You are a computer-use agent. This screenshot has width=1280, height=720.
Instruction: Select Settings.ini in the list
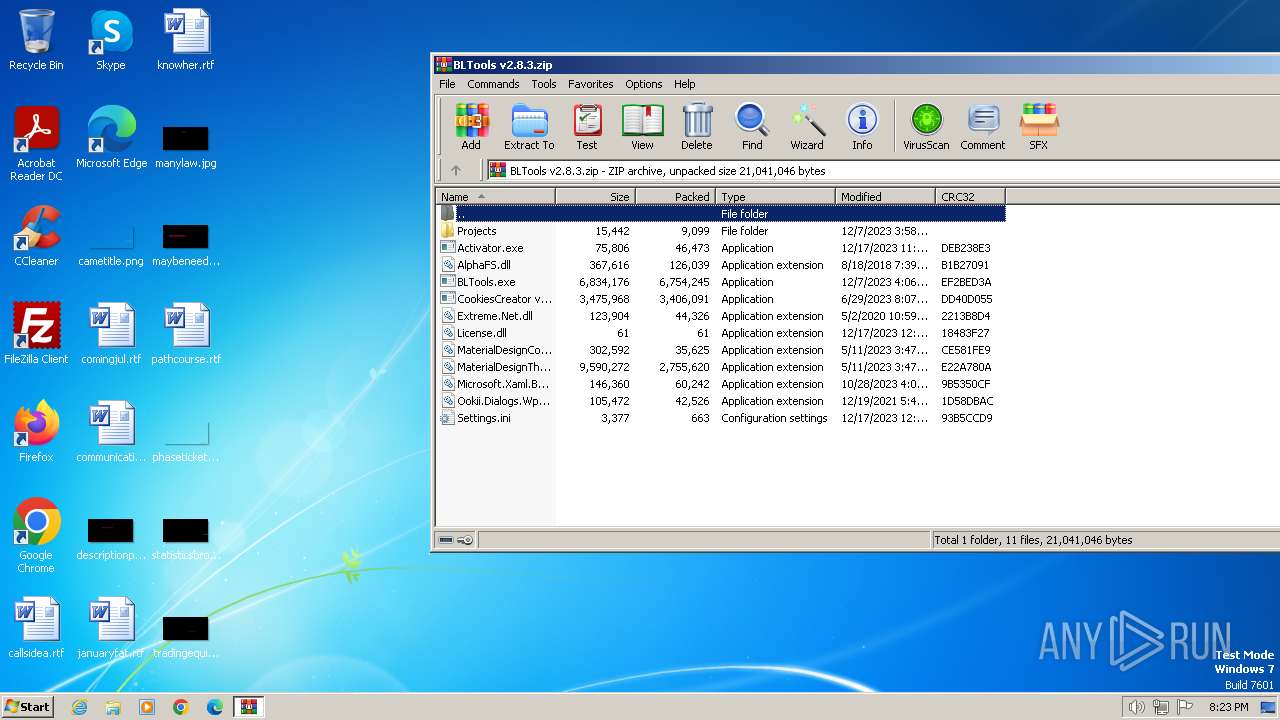coord(720,418)
